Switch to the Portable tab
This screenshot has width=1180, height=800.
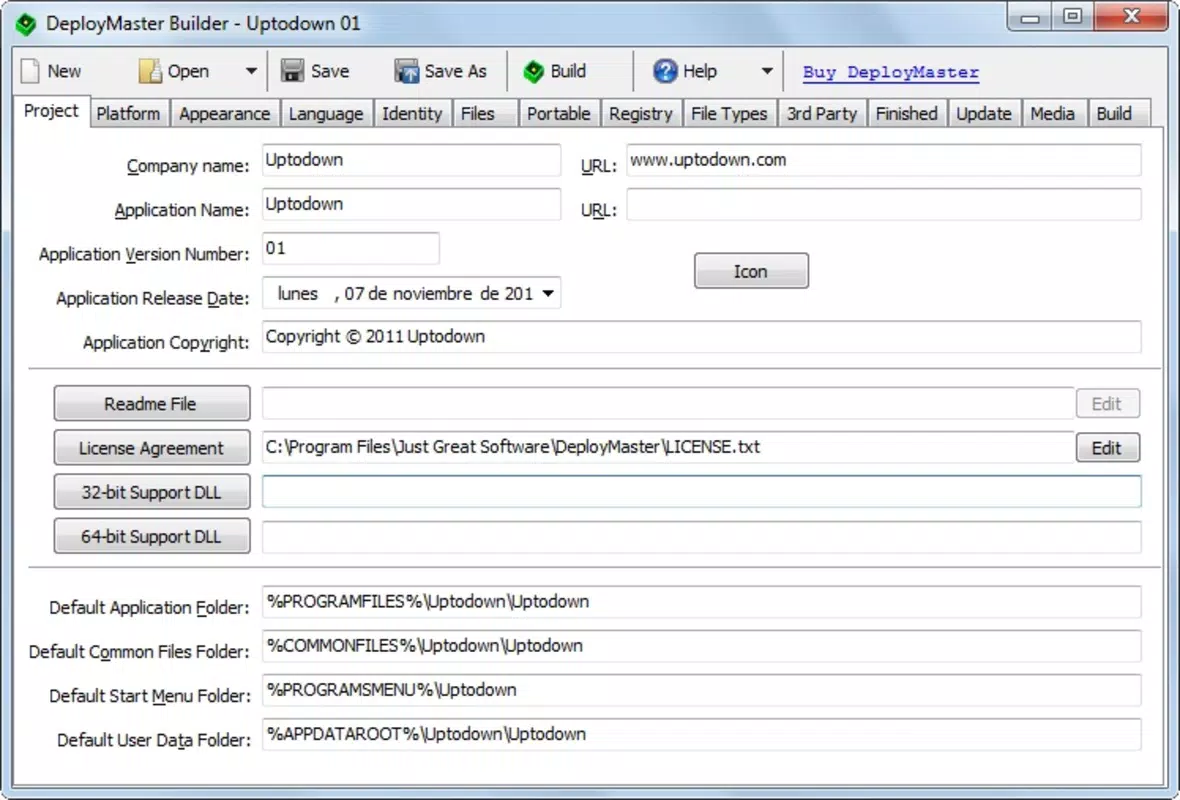(x=558, y=114)
